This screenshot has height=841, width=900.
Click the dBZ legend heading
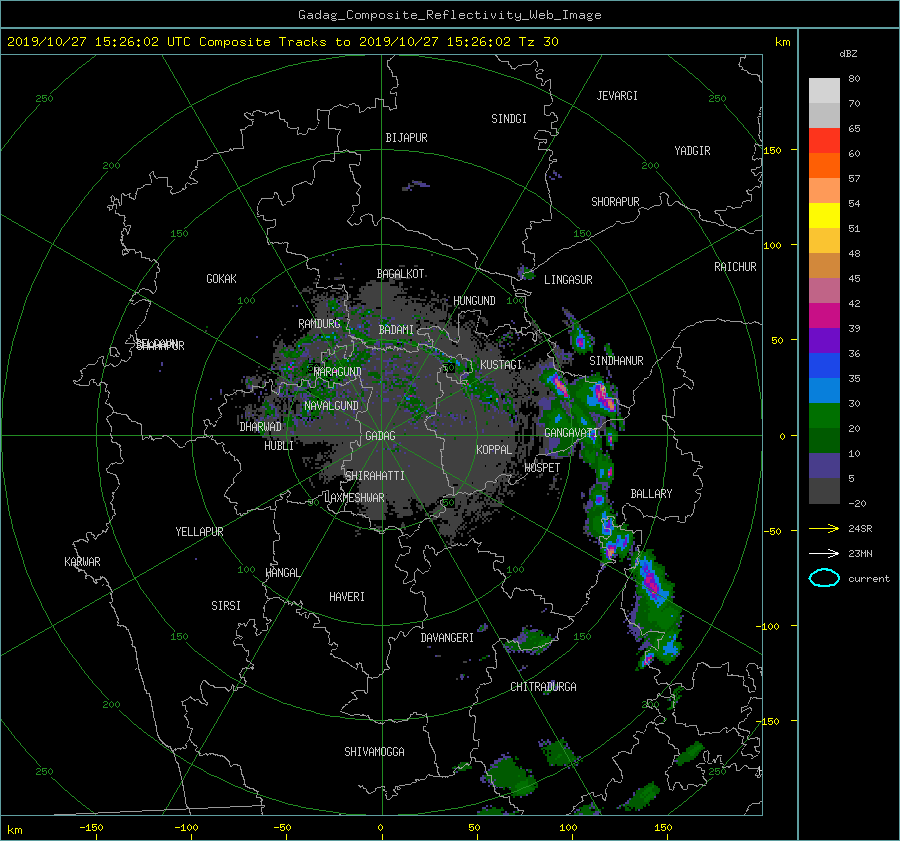(848, 54)
